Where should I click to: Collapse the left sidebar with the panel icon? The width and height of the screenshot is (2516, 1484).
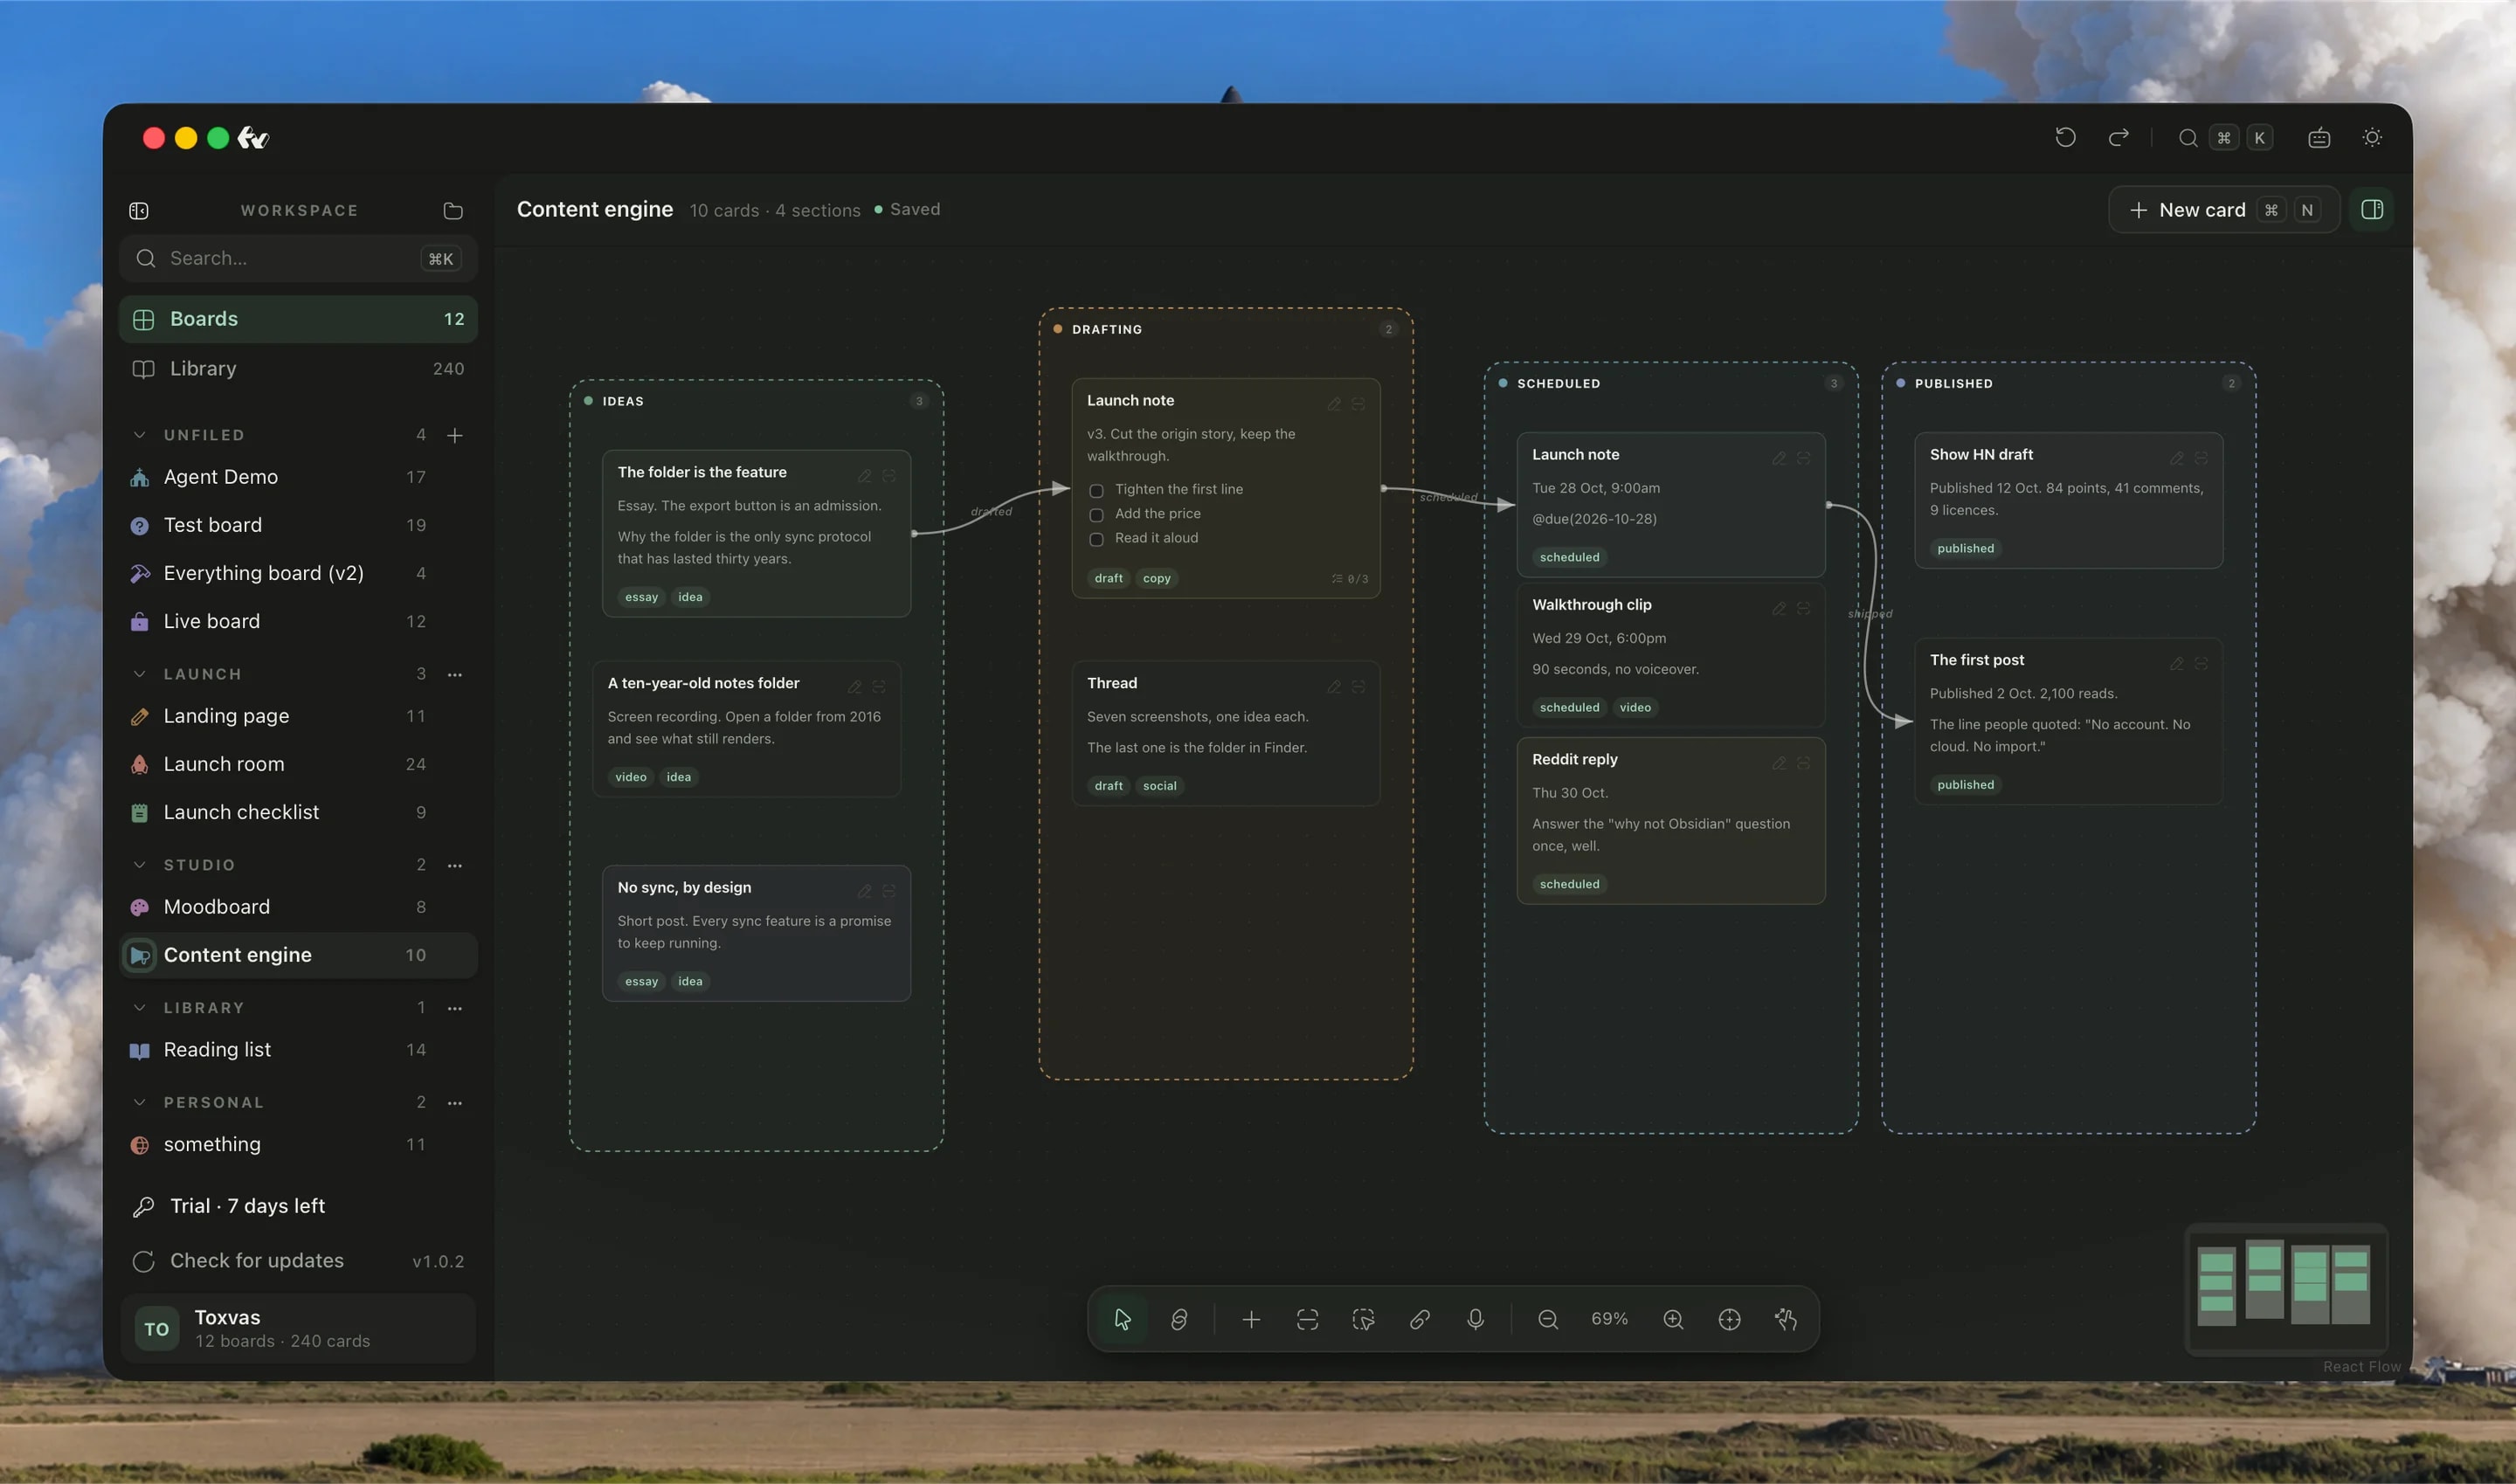click(139, 210)
